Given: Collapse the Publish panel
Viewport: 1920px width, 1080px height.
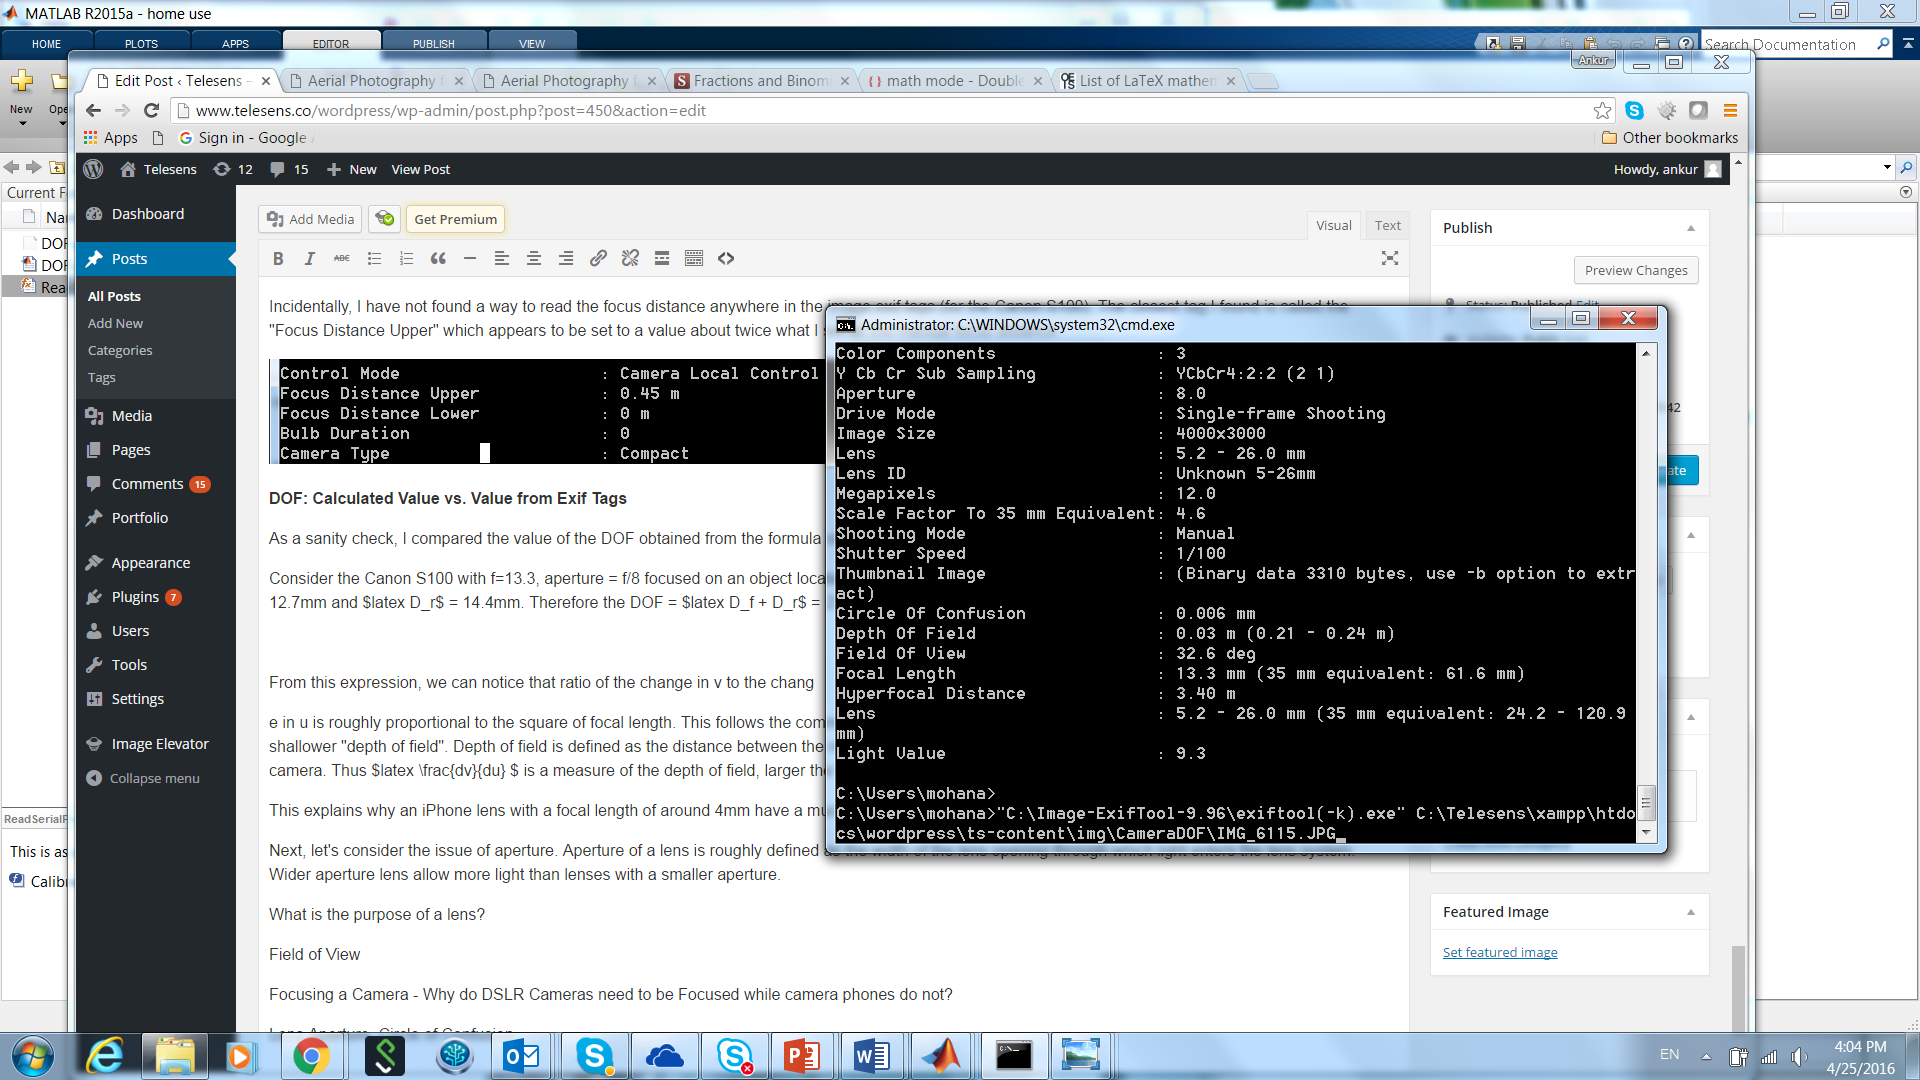Looking at the screenshot, I should [x=1691, y=228].
